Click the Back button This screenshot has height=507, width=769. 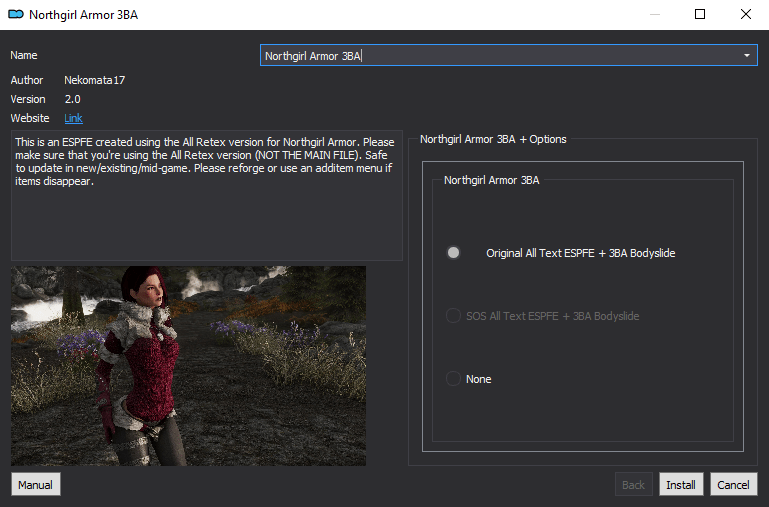click(634, 484)
